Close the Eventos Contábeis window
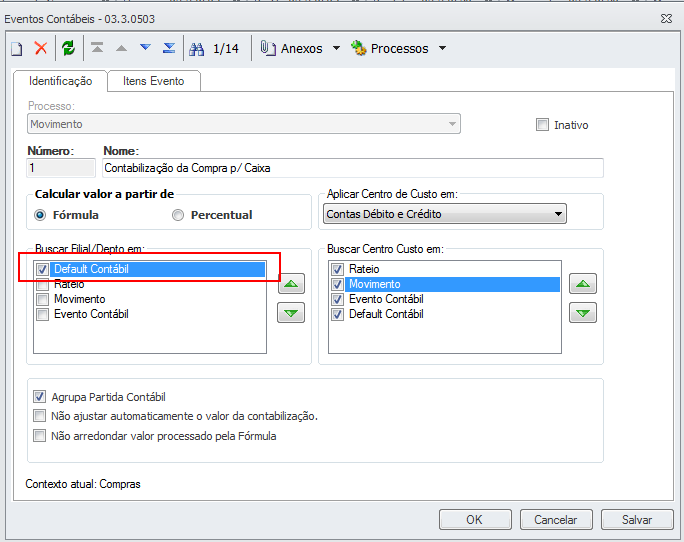Image resolution: width=684 pixels, height=542 pixels. tap(666, 19)
